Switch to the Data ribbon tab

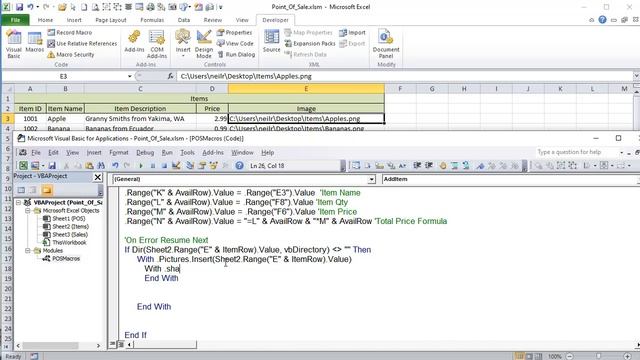point(184,20)
